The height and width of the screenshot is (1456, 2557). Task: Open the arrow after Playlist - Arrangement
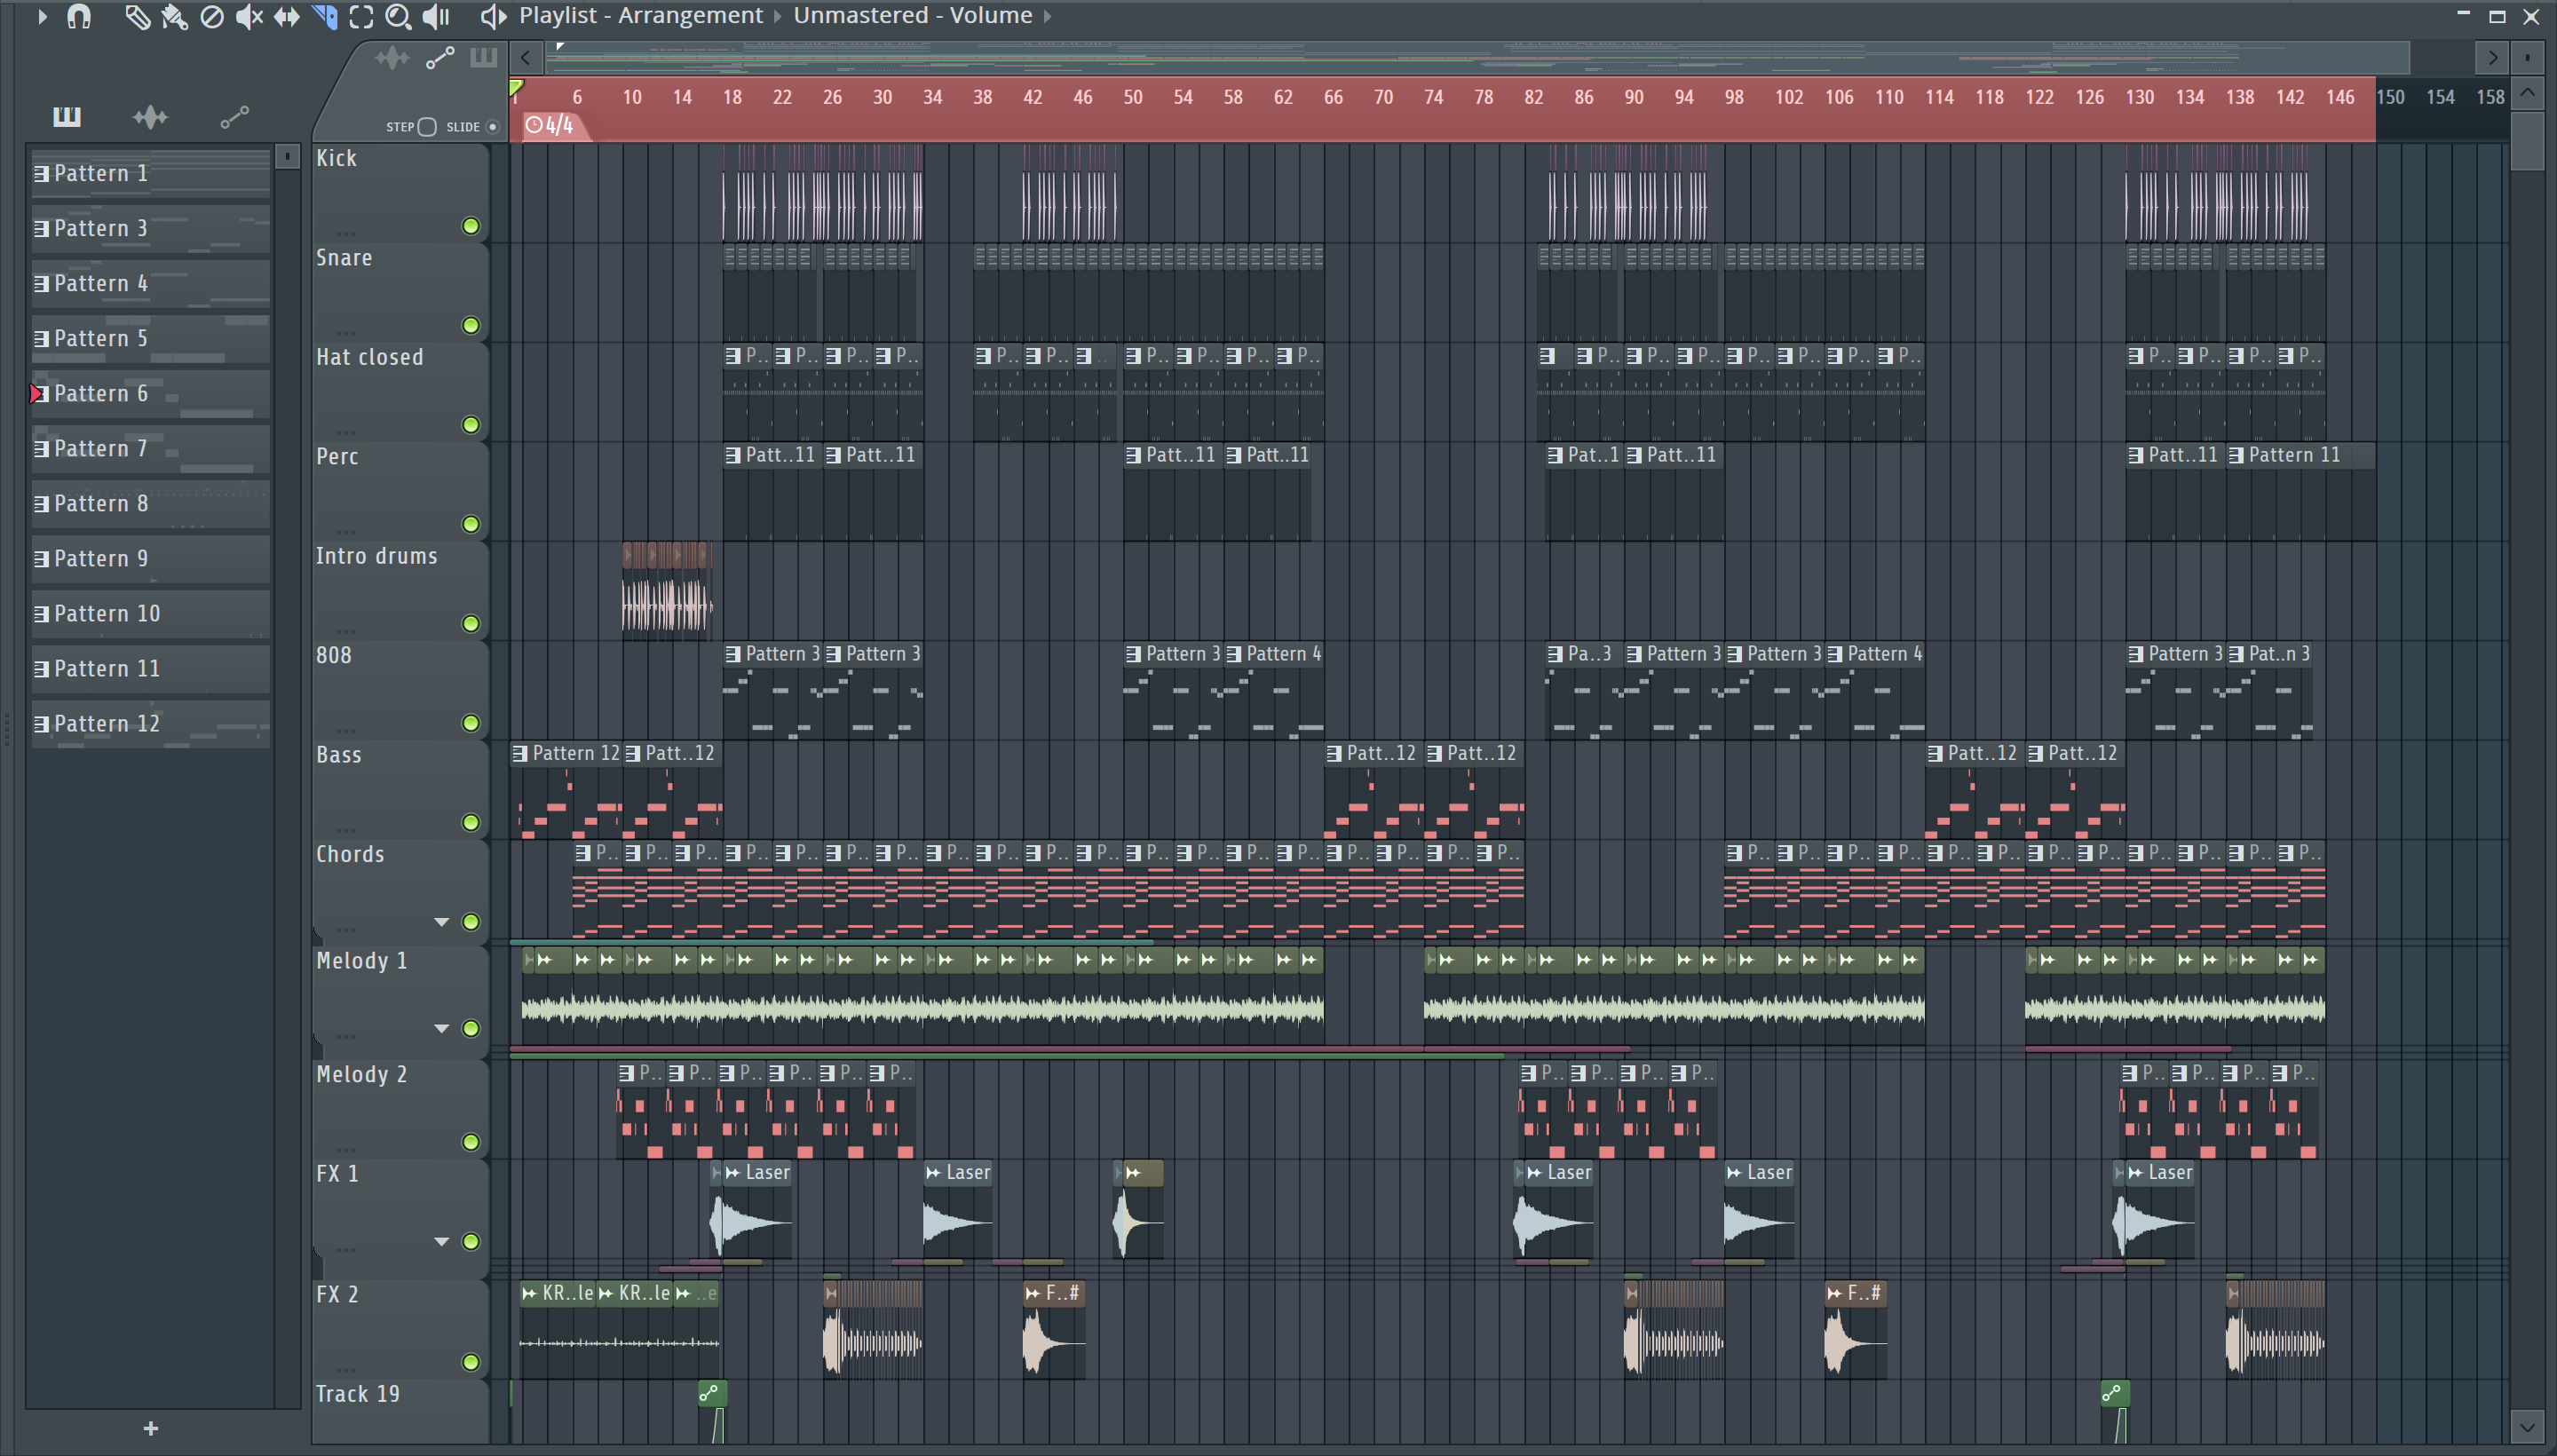(x=778, y=16)
